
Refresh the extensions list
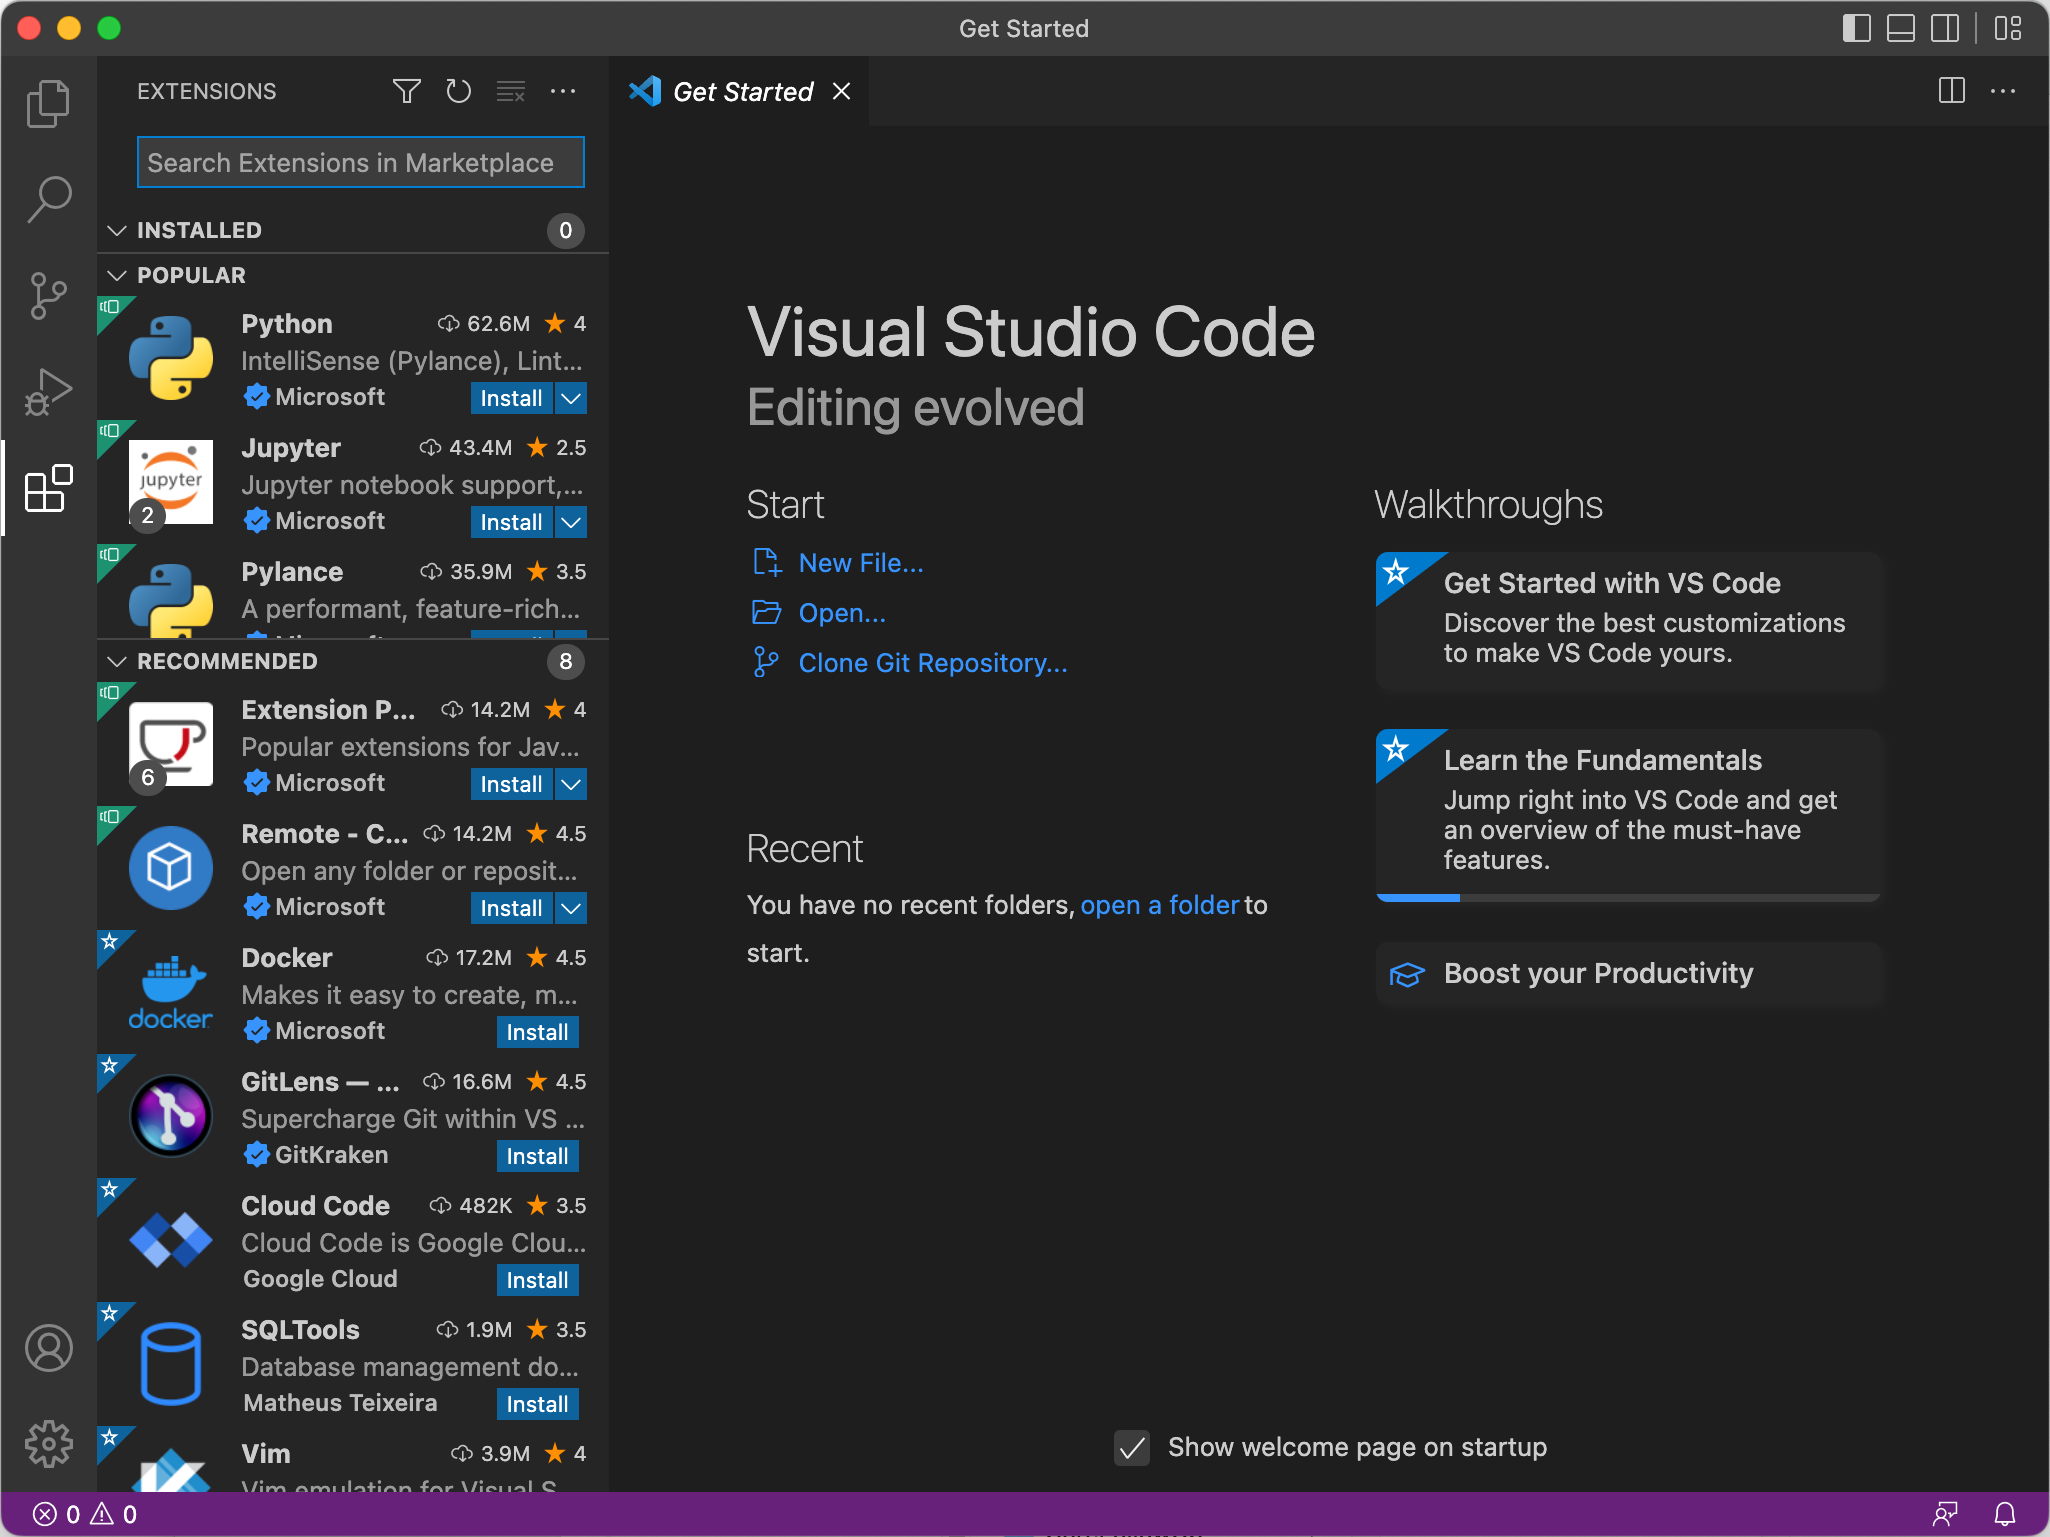pyautogui.click(x=458, y=91)
